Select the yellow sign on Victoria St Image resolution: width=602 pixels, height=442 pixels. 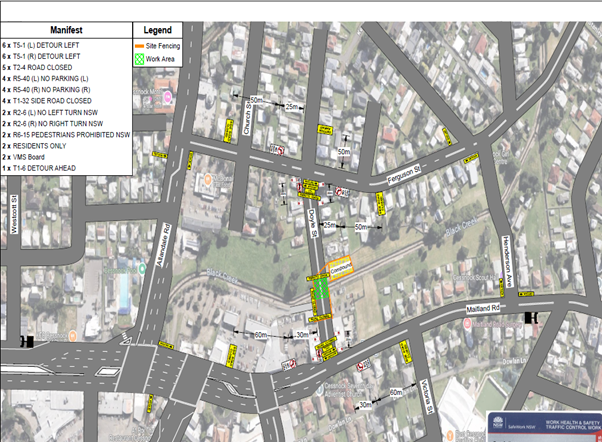(x=405, y=352)
